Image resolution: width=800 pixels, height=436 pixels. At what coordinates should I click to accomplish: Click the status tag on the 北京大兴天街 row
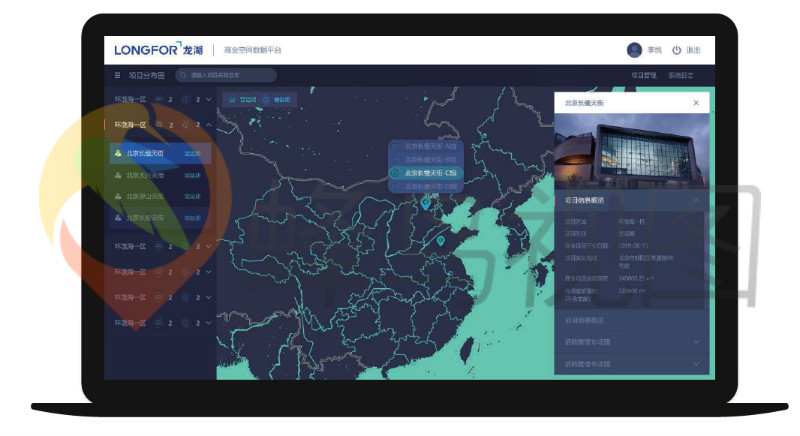(192, 175)
